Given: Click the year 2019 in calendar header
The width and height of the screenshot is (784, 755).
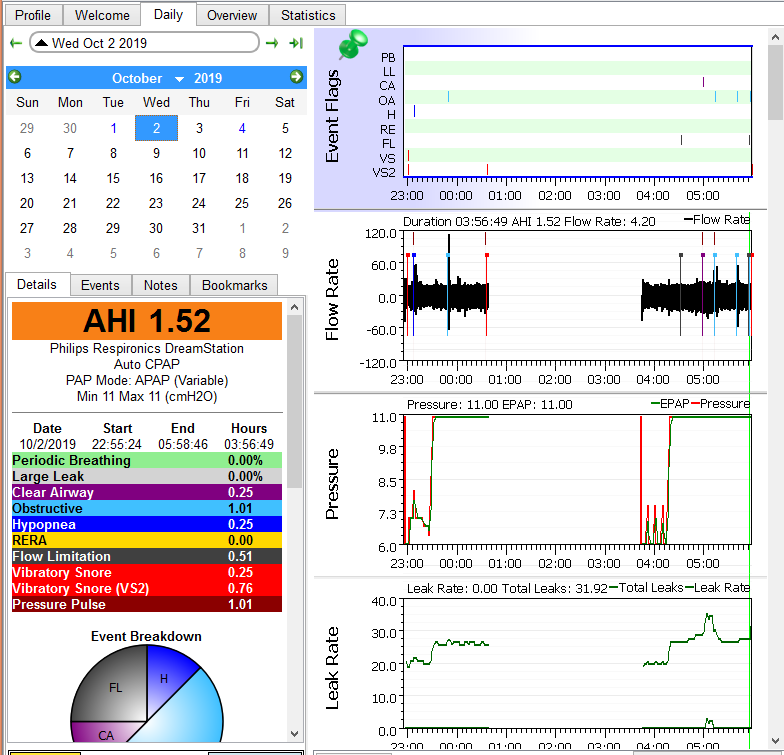Looking at the screenshot, I should [208, 78].
